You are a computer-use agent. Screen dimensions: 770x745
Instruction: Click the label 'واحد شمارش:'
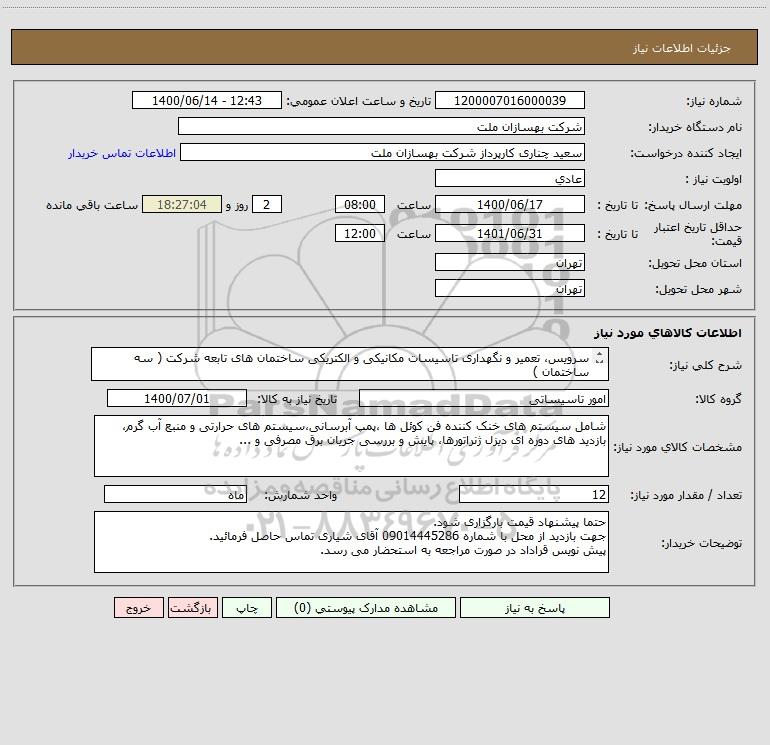pos(301,495)
